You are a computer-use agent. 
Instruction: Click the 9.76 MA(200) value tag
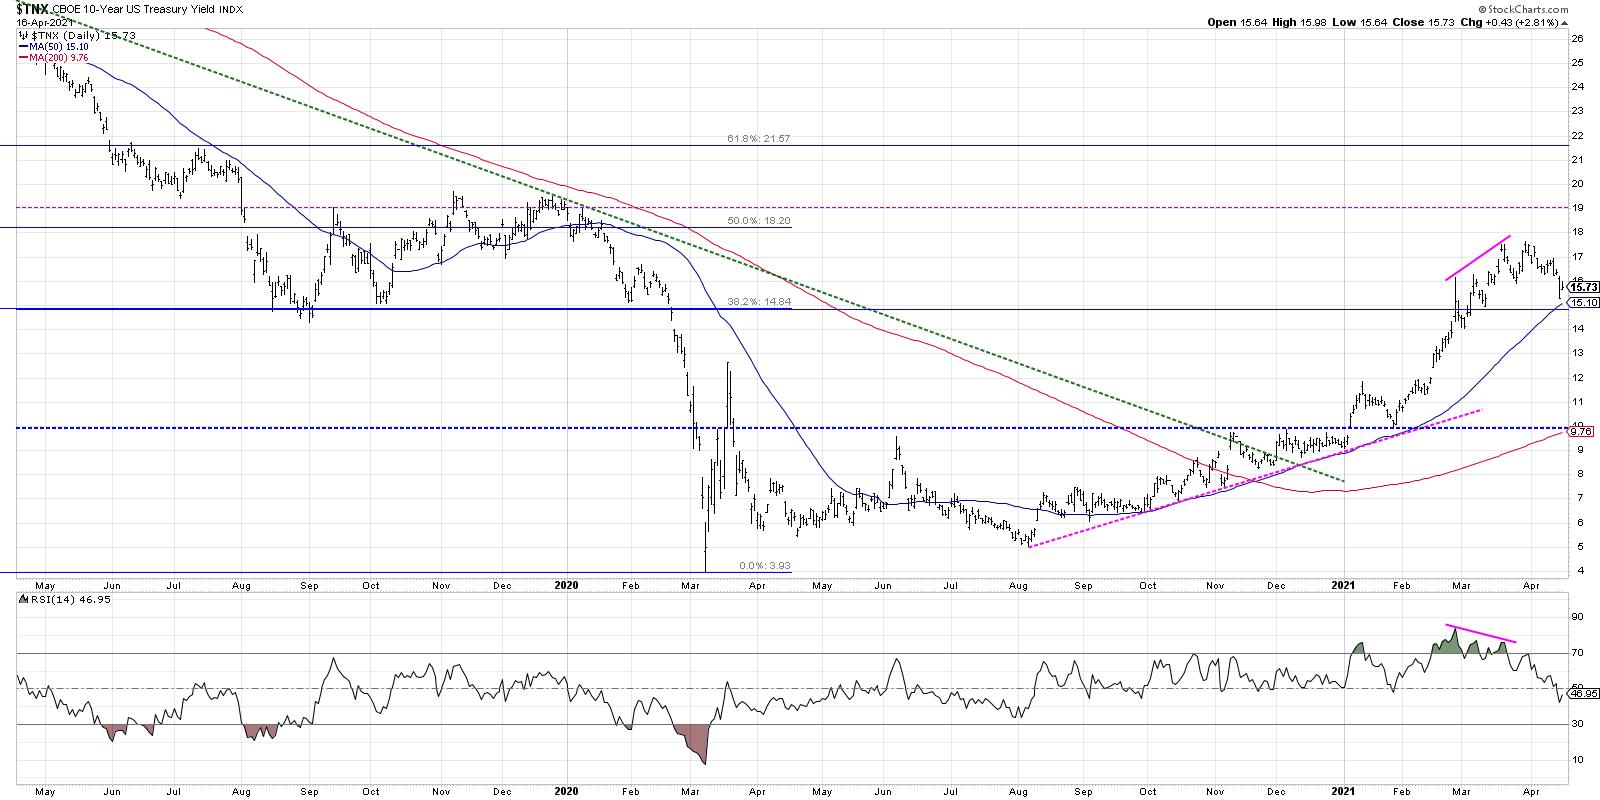[x=1582, y=431]
